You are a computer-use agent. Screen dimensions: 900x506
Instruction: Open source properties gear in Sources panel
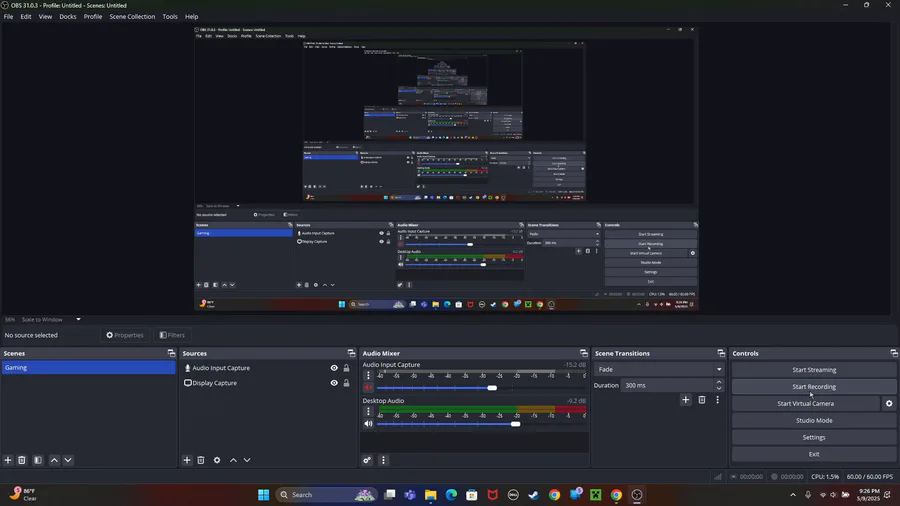pos(217,460)
